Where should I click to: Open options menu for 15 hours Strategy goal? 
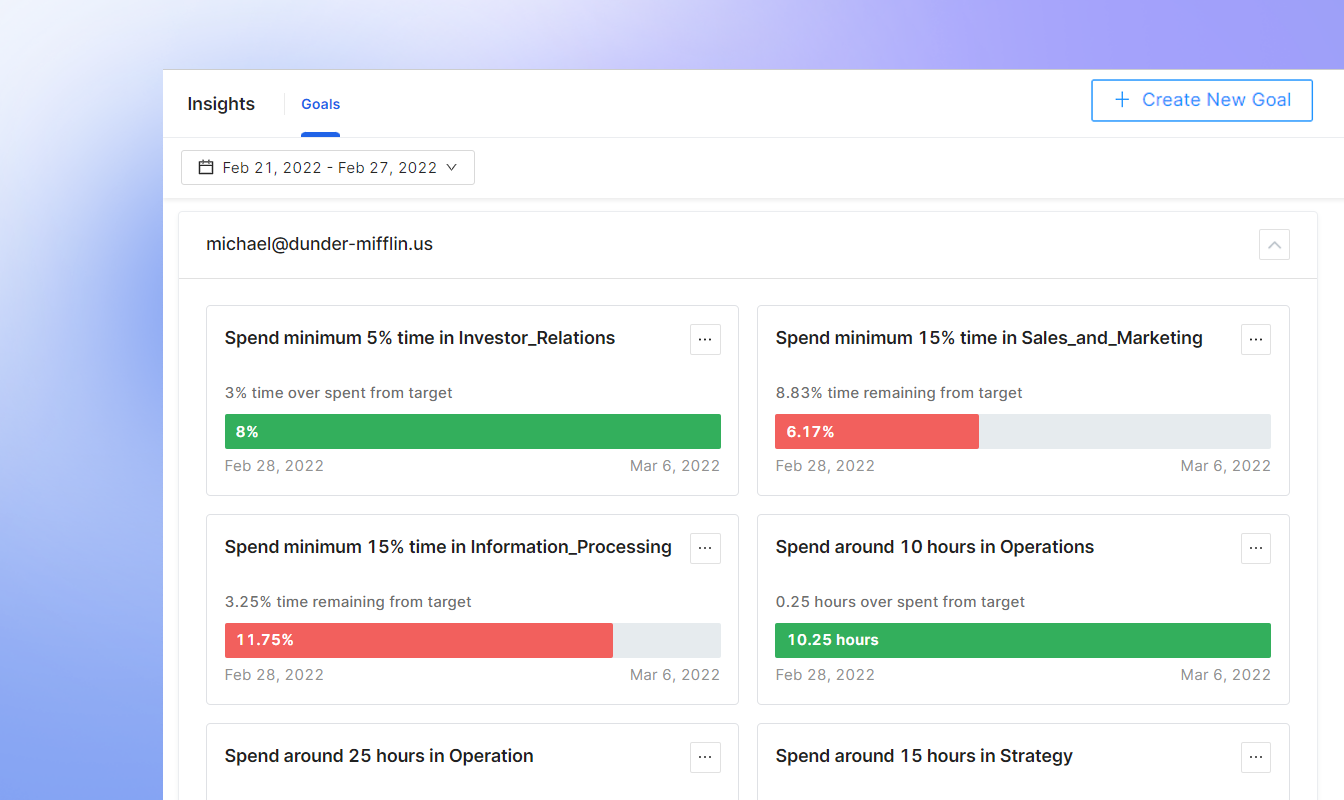pos(1256,757)
